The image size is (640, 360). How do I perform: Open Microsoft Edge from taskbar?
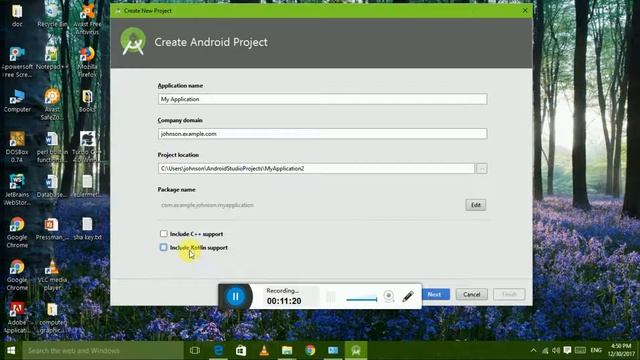click(x=218, y=350)
